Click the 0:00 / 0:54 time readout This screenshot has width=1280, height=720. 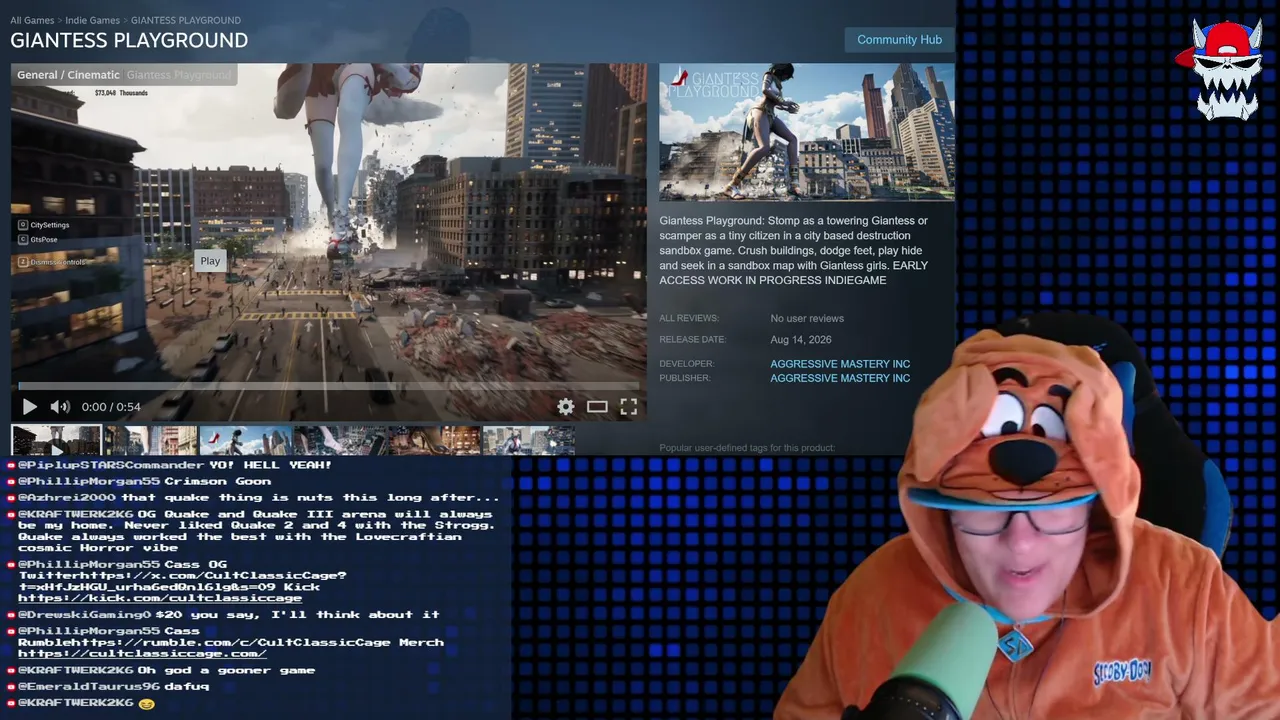pyautogui.click(x=111, y=407)
